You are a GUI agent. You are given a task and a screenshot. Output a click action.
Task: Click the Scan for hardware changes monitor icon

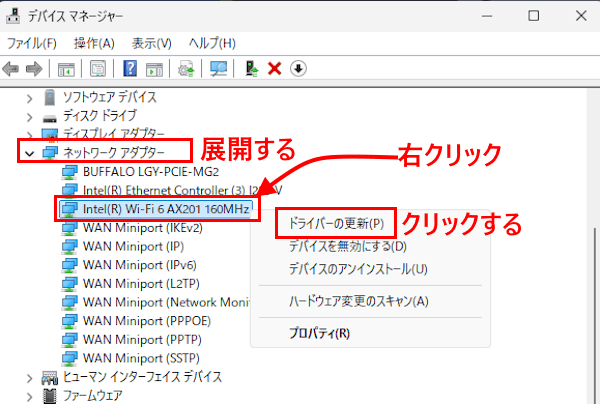pyautogui.click(x=219, y=69)
